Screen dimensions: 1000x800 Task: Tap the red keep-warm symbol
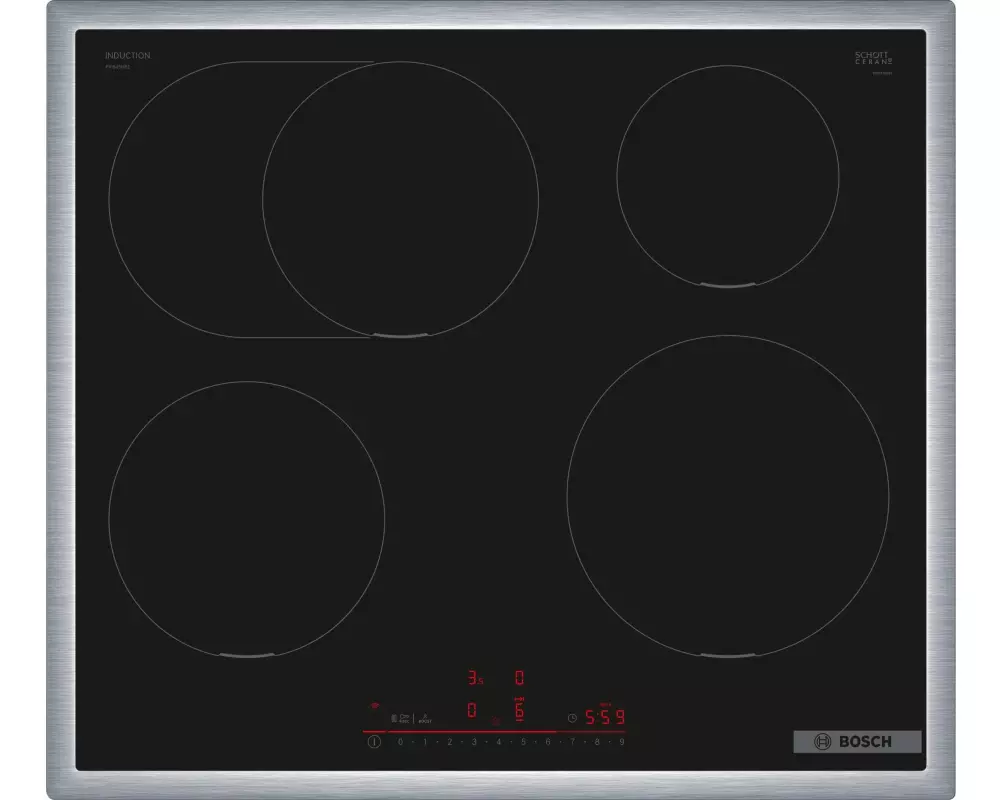pyautogui.click(x=496, y=721)
